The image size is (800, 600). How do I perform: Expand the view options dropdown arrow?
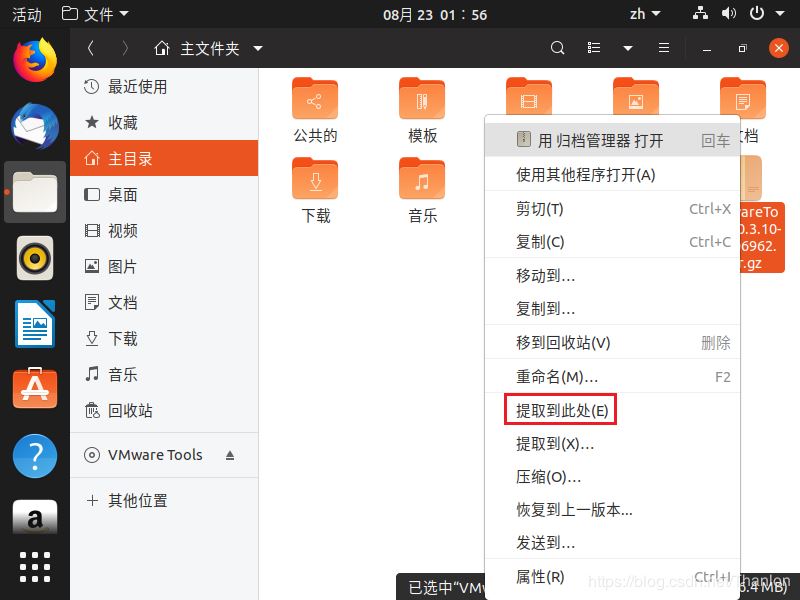tap(628, 48)
